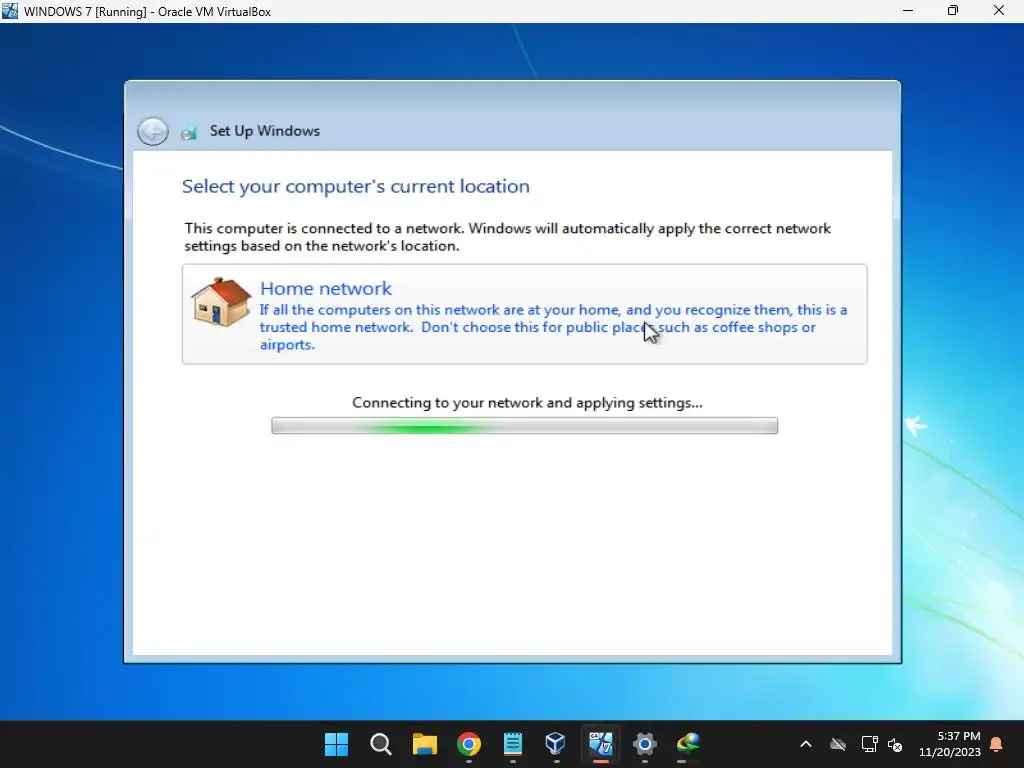Go back with the Set Up Windows back arrow

153,131
